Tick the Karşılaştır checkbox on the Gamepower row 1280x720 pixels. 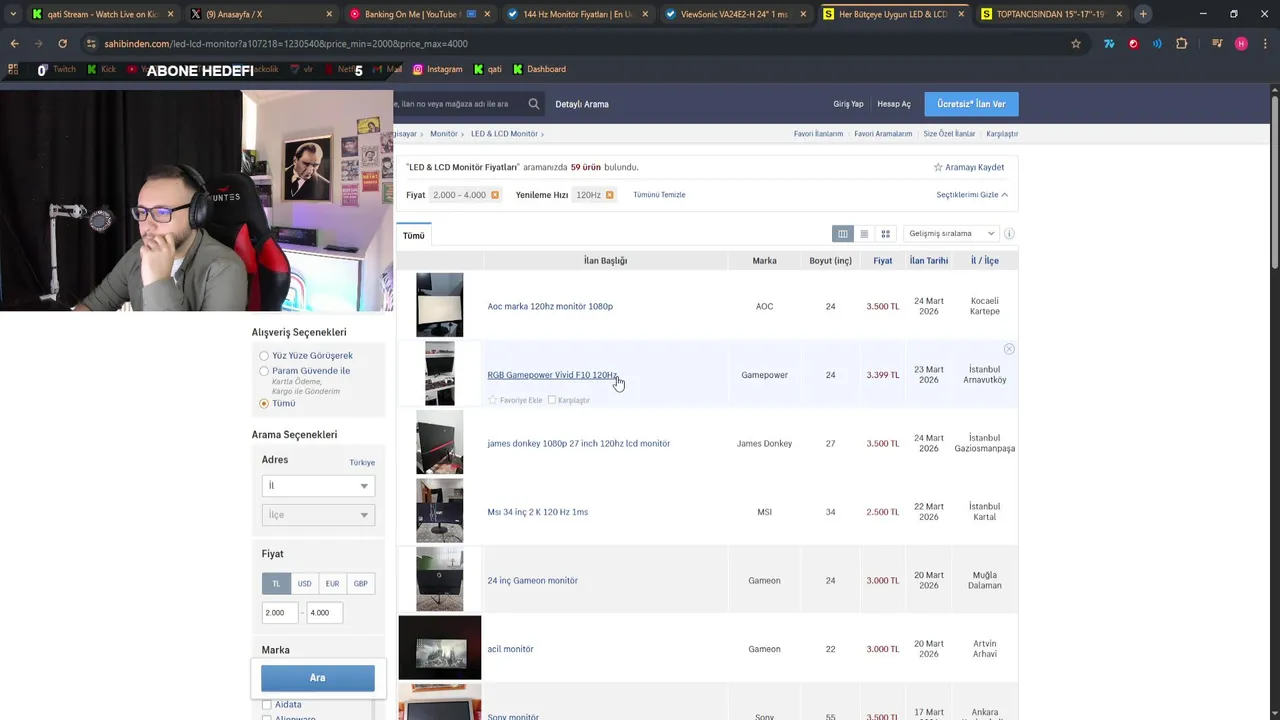click(551, 400)
